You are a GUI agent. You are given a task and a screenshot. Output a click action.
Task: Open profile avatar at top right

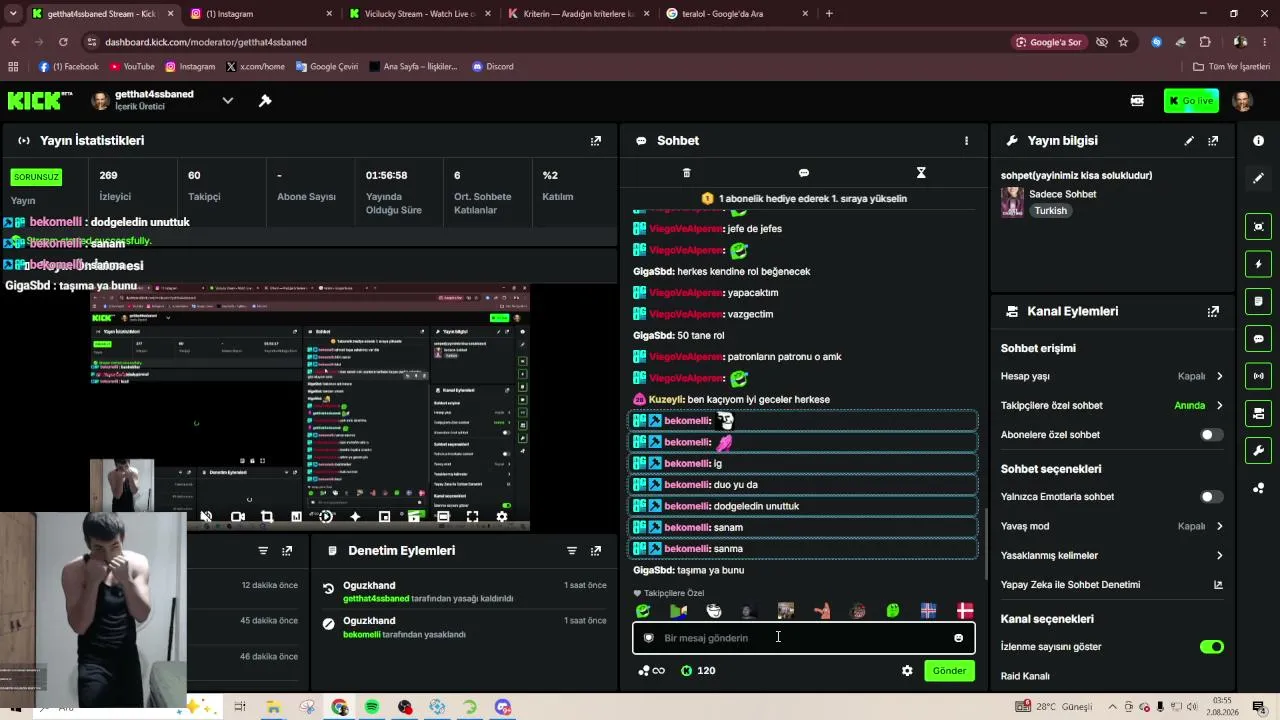[1243, 101]
